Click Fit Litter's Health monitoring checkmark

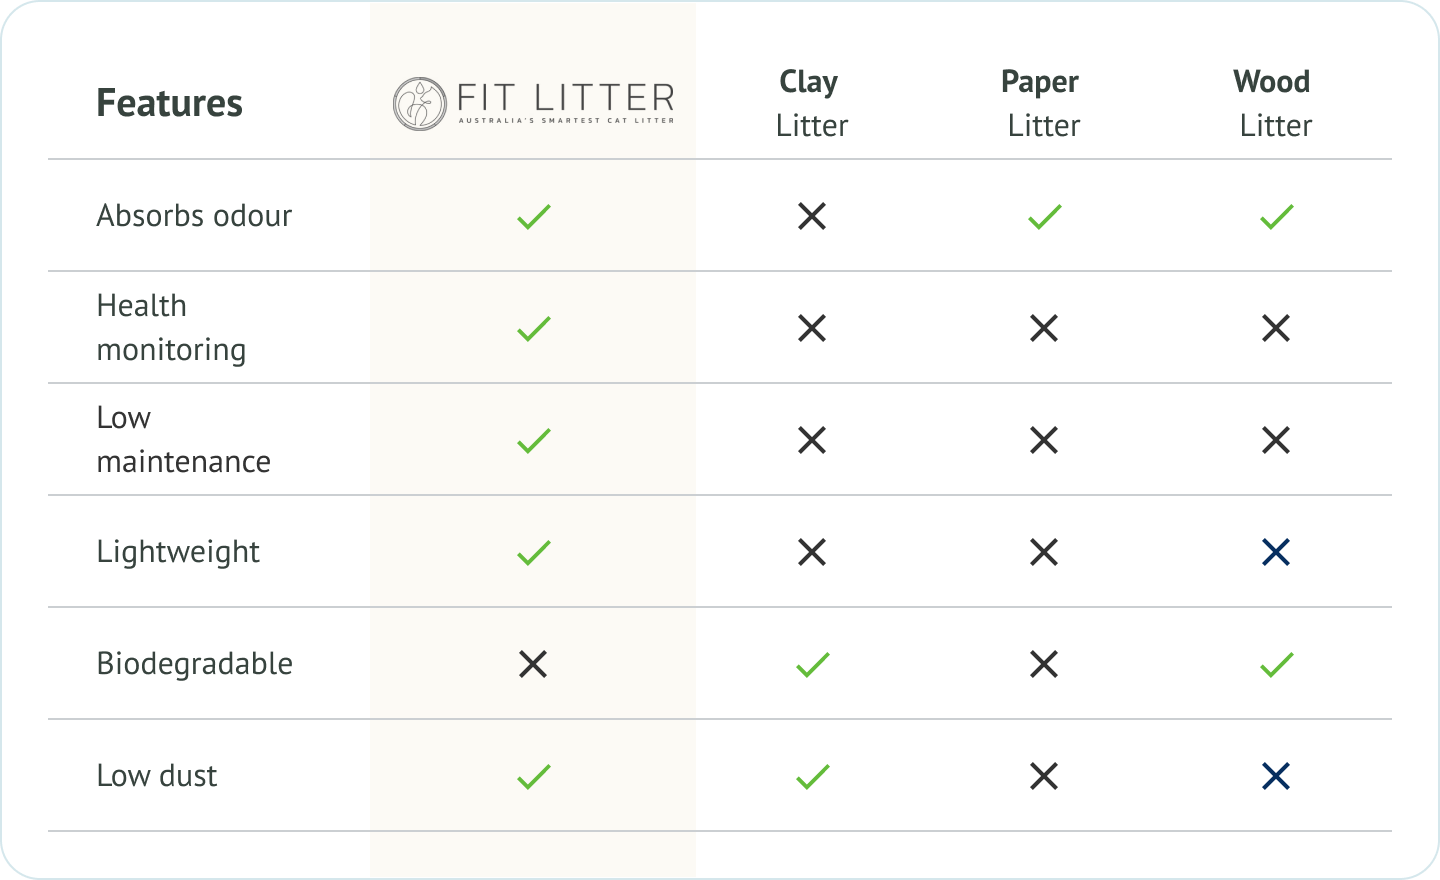pos(534,328)
